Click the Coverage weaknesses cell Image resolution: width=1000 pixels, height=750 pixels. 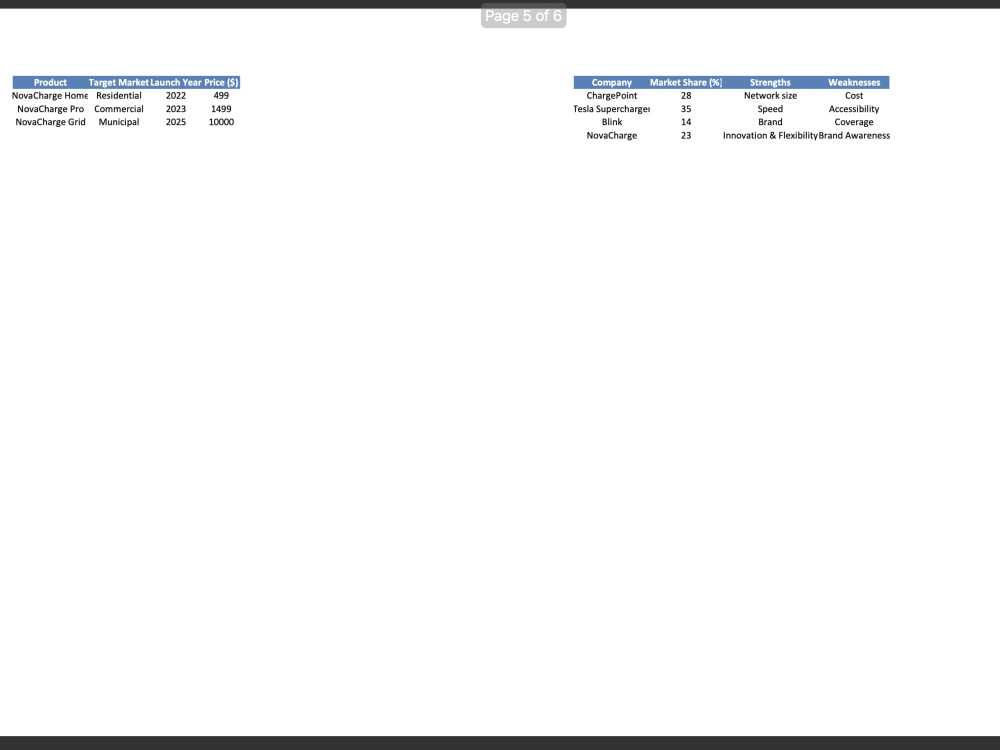pyautogui.click(x=854, y=122)
